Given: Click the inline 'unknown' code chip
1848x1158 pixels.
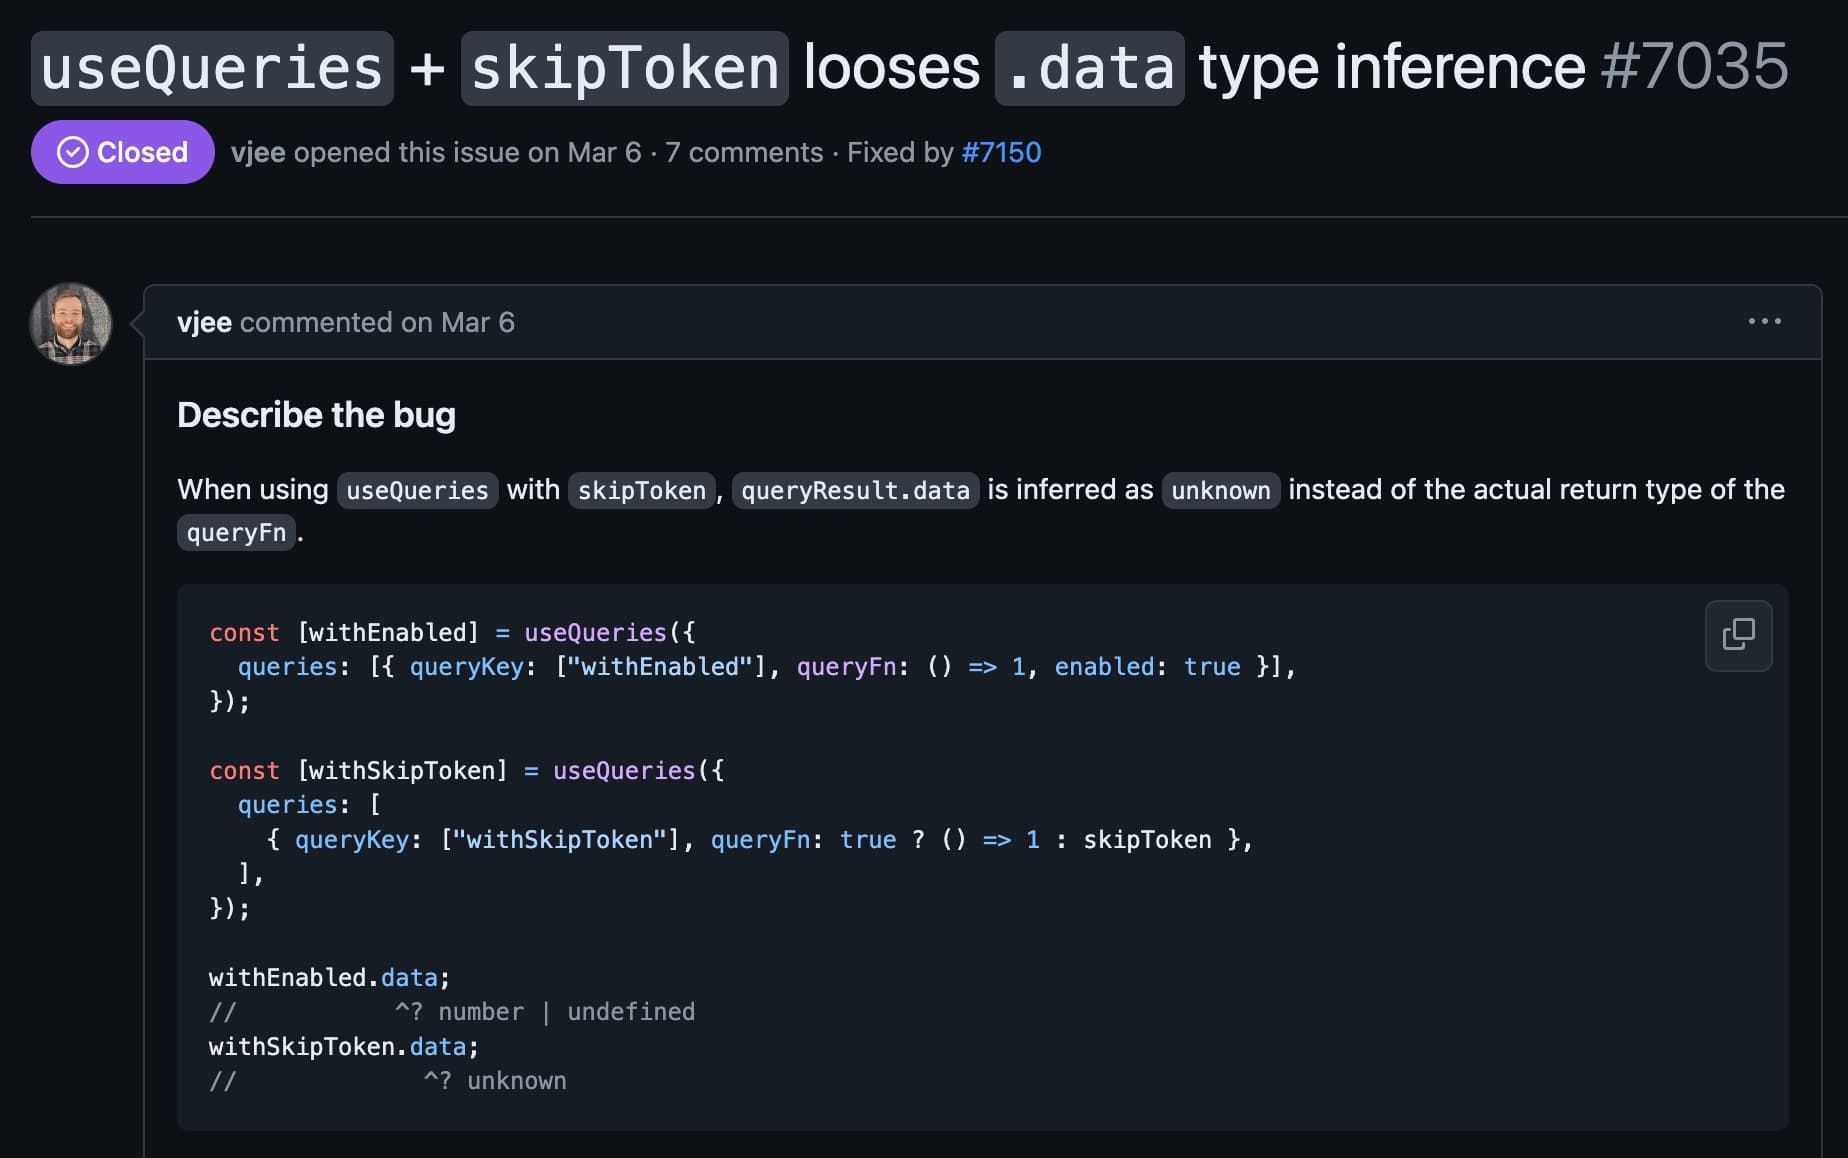Looking at the screenshot, I should tap(1220, 490).
